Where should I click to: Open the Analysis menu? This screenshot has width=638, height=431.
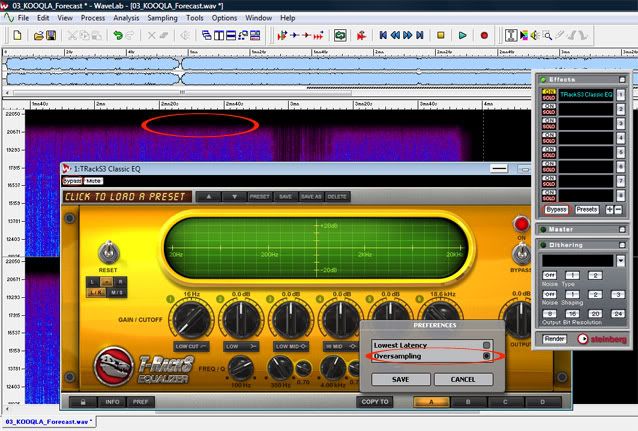(x=126, y=18)
